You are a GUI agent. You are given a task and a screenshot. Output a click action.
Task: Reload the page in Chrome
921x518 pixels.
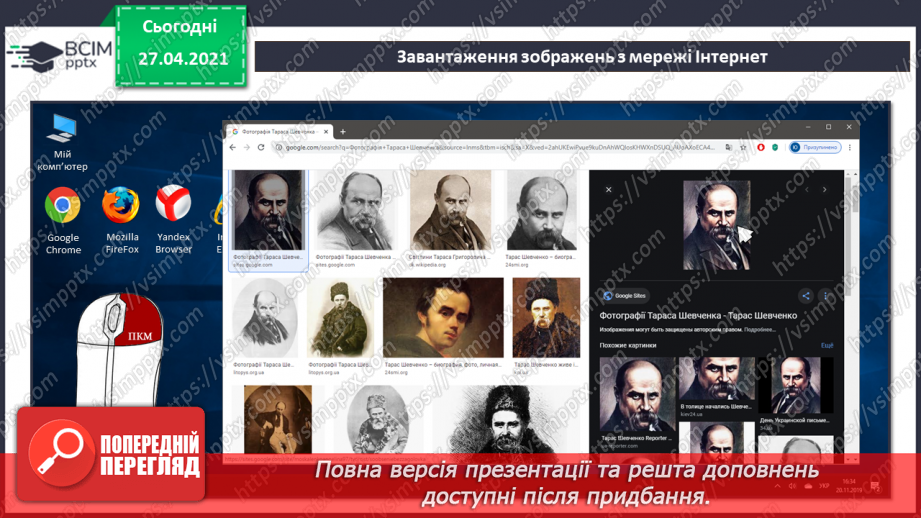pos(261,147)
